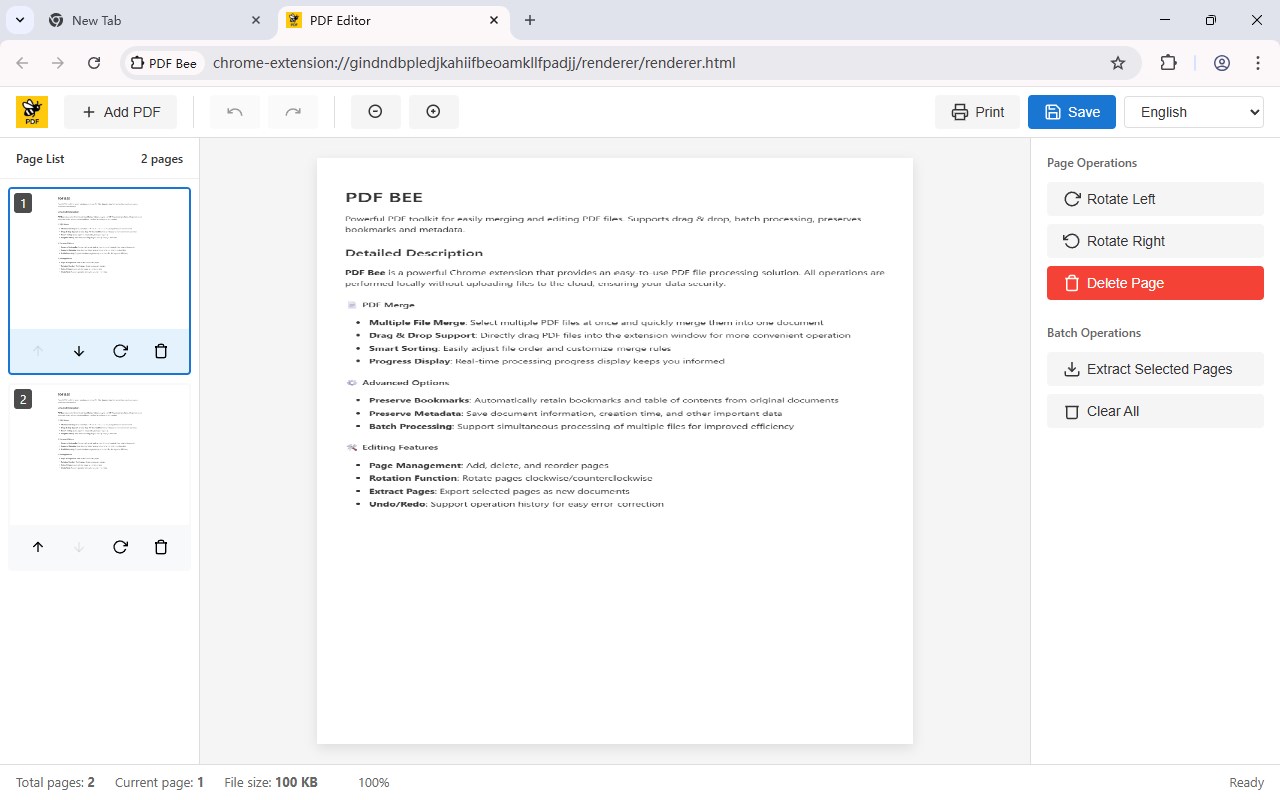Click the 'Page Operations' heading
The width and height of the screenshot is (1280, 800).
pyautogui.click(x=1092, y=163)
